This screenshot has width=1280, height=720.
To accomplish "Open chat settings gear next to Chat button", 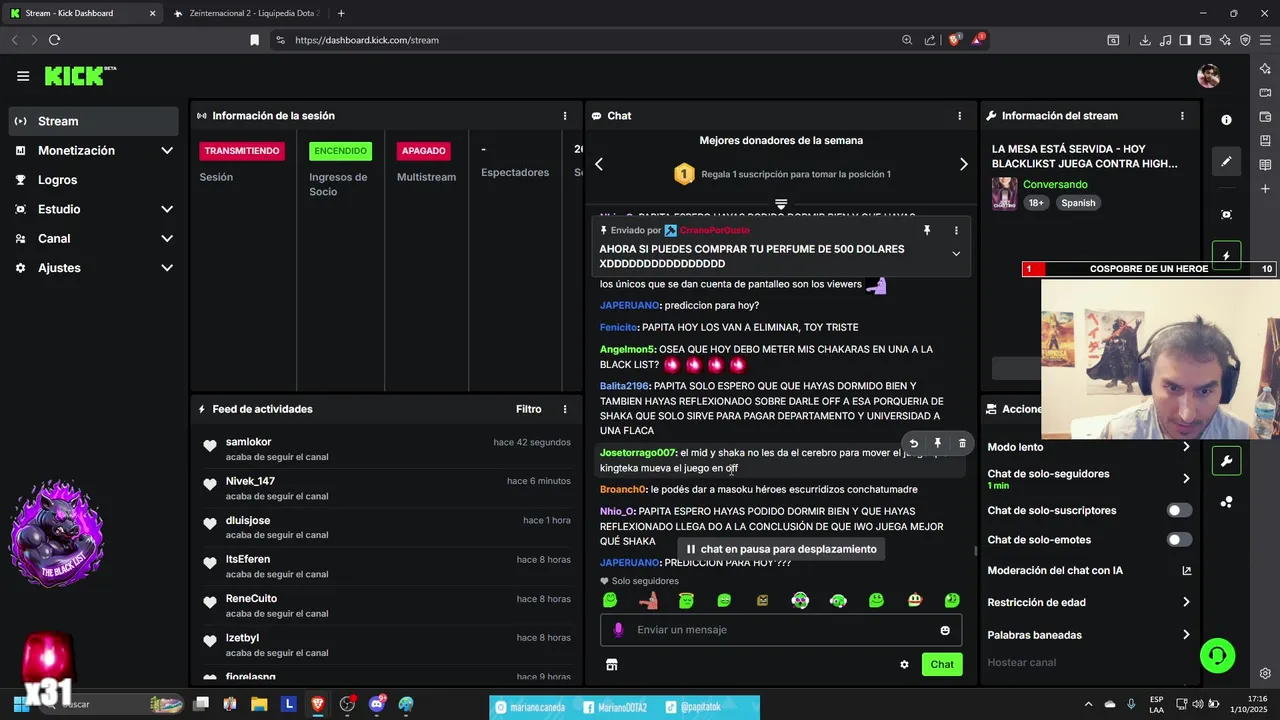I will 904,664.
